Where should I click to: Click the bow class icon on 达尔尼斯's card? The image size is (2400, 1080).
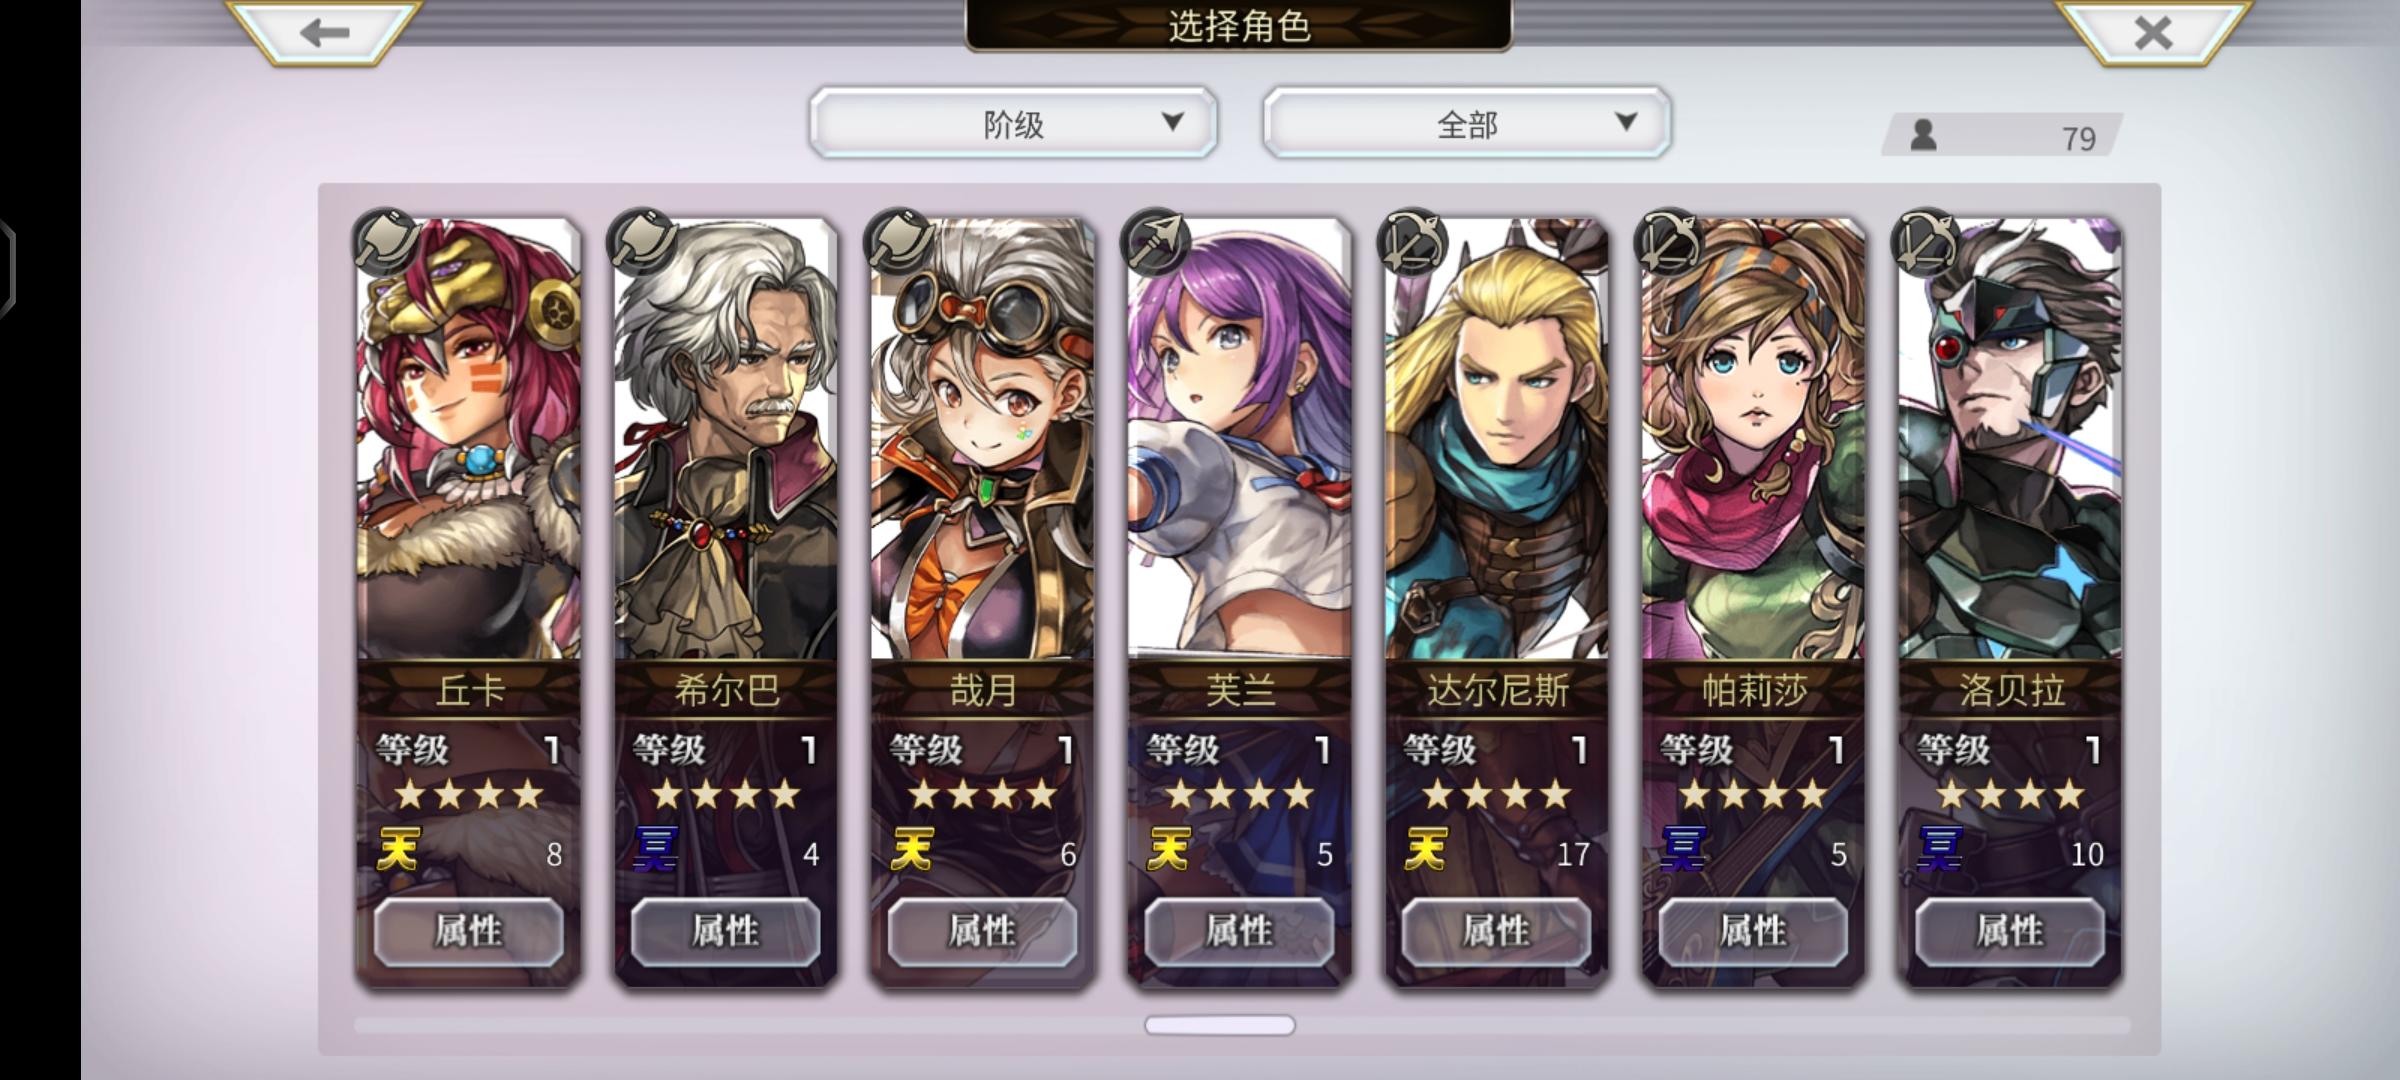tap(1412, 241)
